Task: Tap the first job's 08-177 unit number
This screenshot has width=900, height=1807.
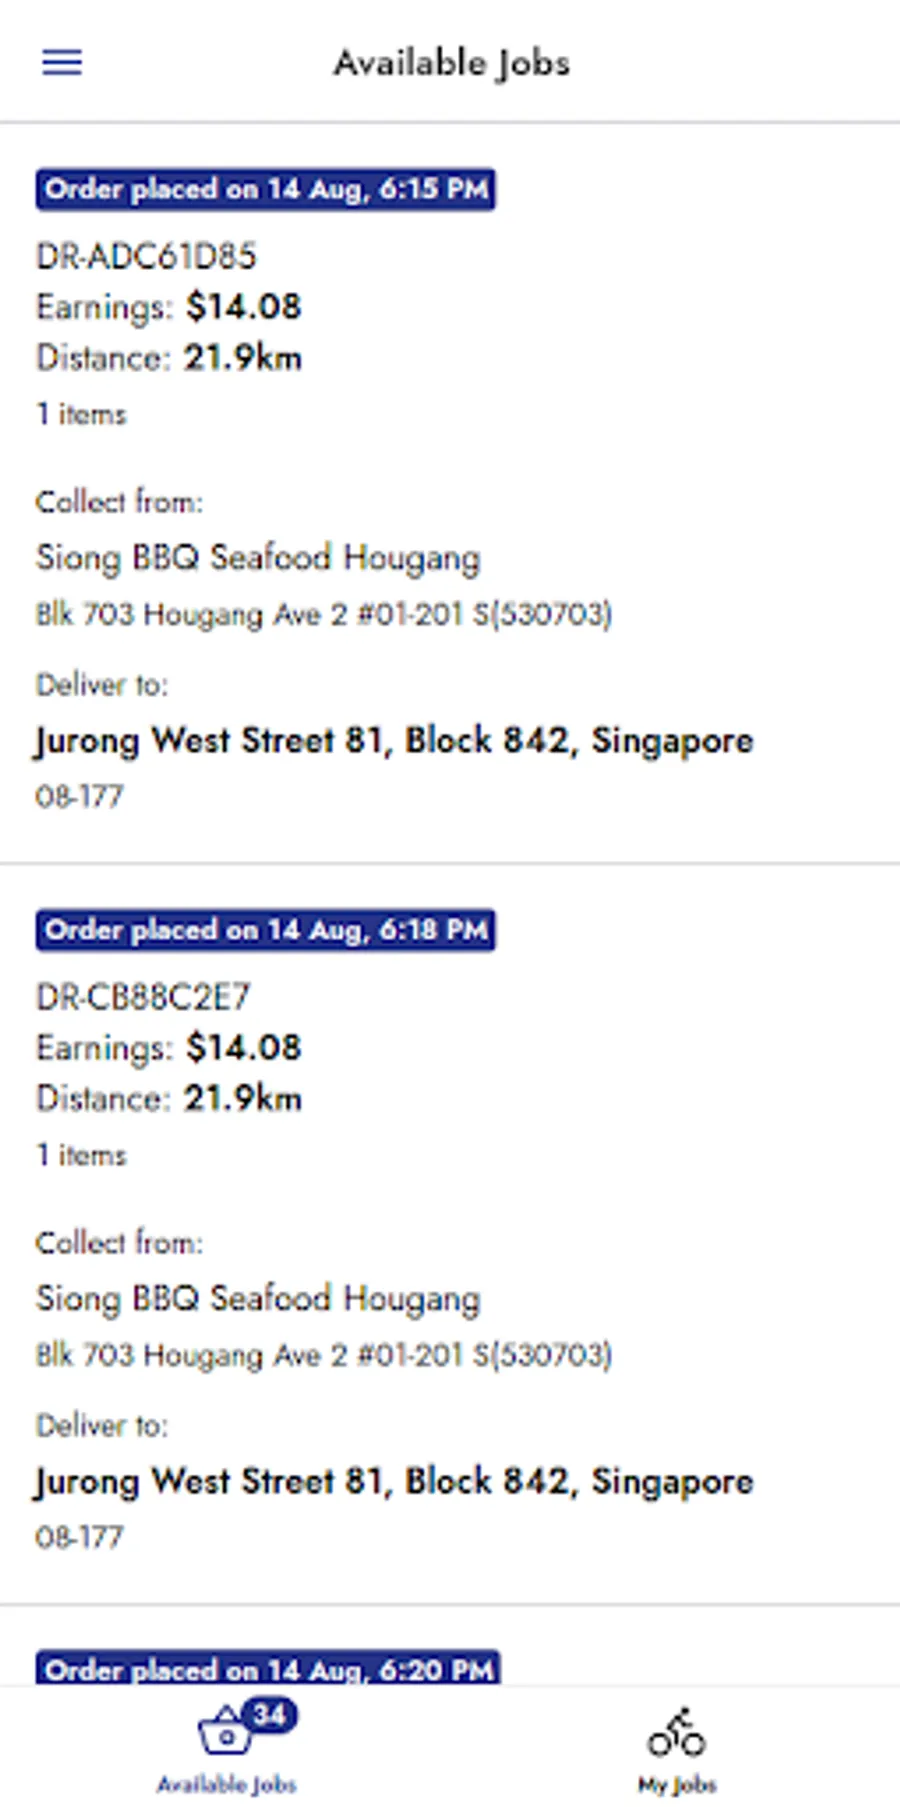Action: (79, 797)
